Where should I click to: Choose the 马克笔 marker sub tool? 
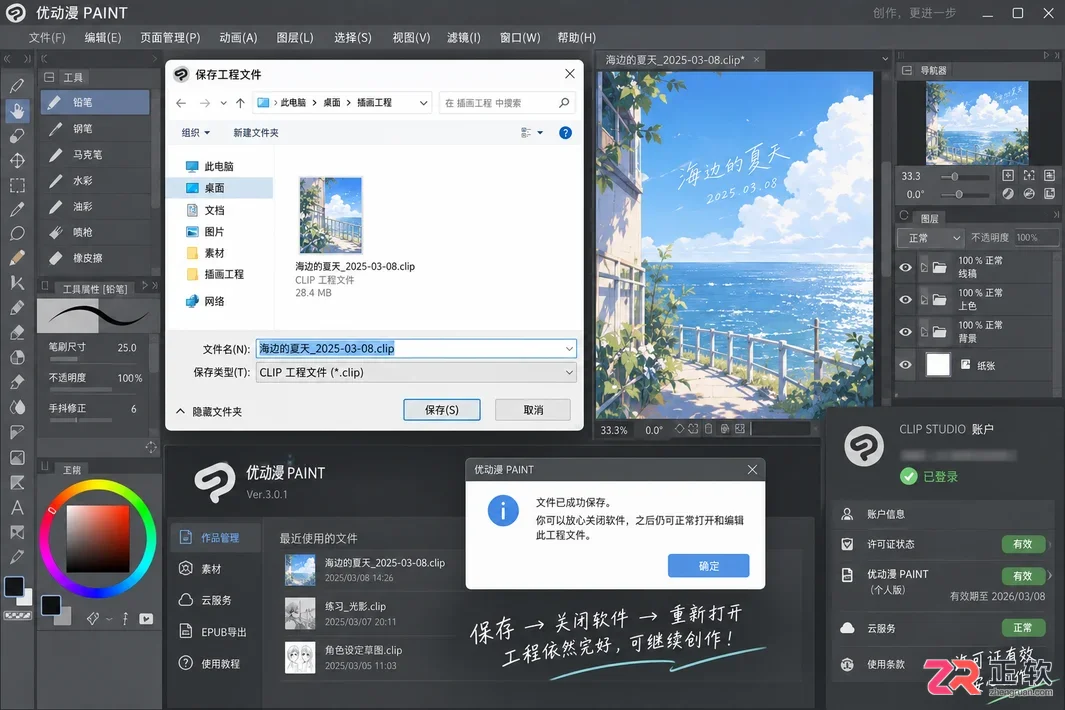click(x=95, y=154)
